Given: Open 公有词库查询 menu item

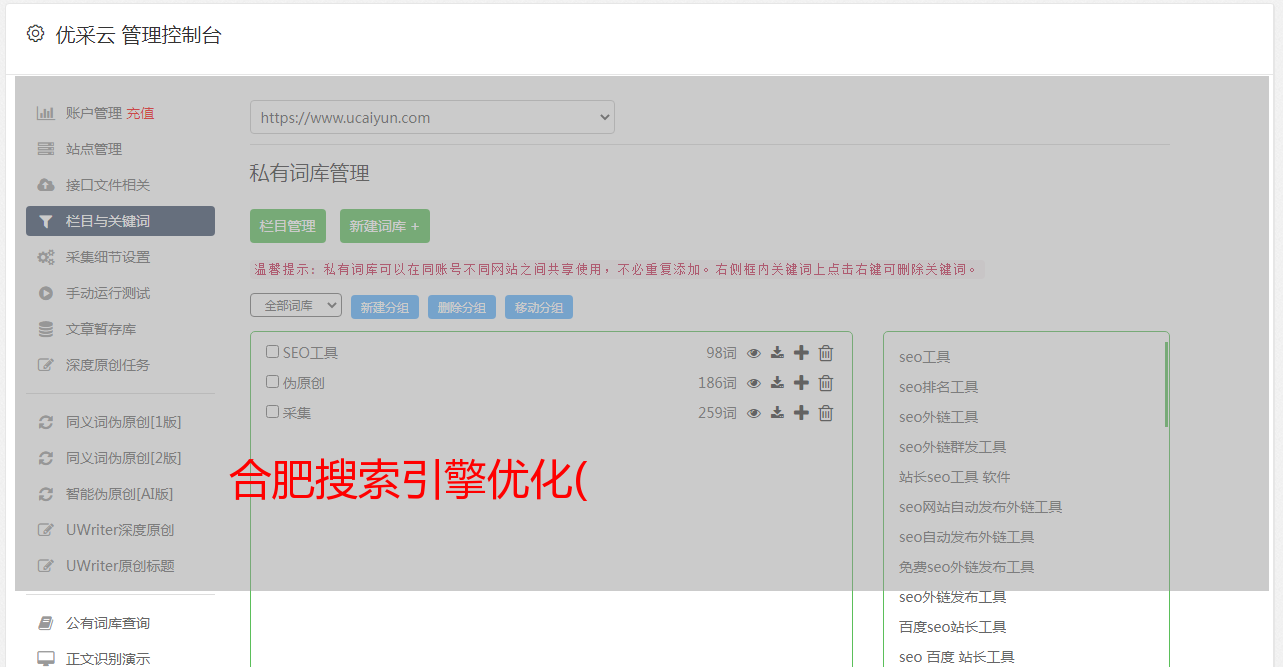Looking at the screenshot, I should tap(108, 623).
